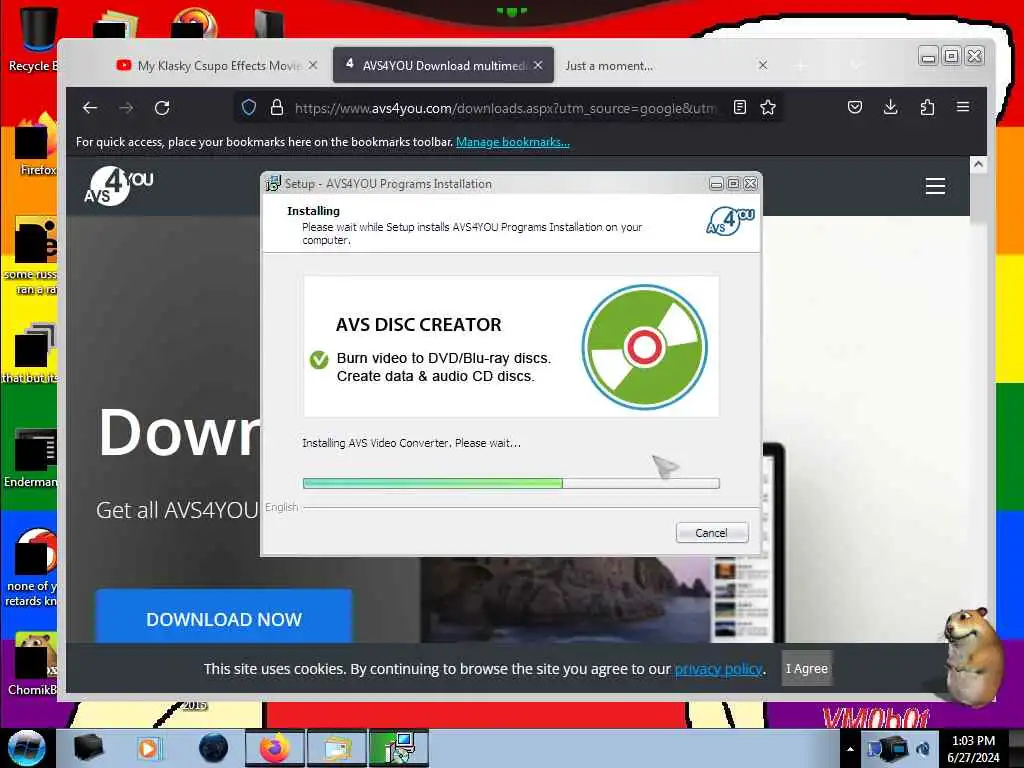Open the privacy policy link
The width and height of the screenshot is (1024, 768).
718,669
